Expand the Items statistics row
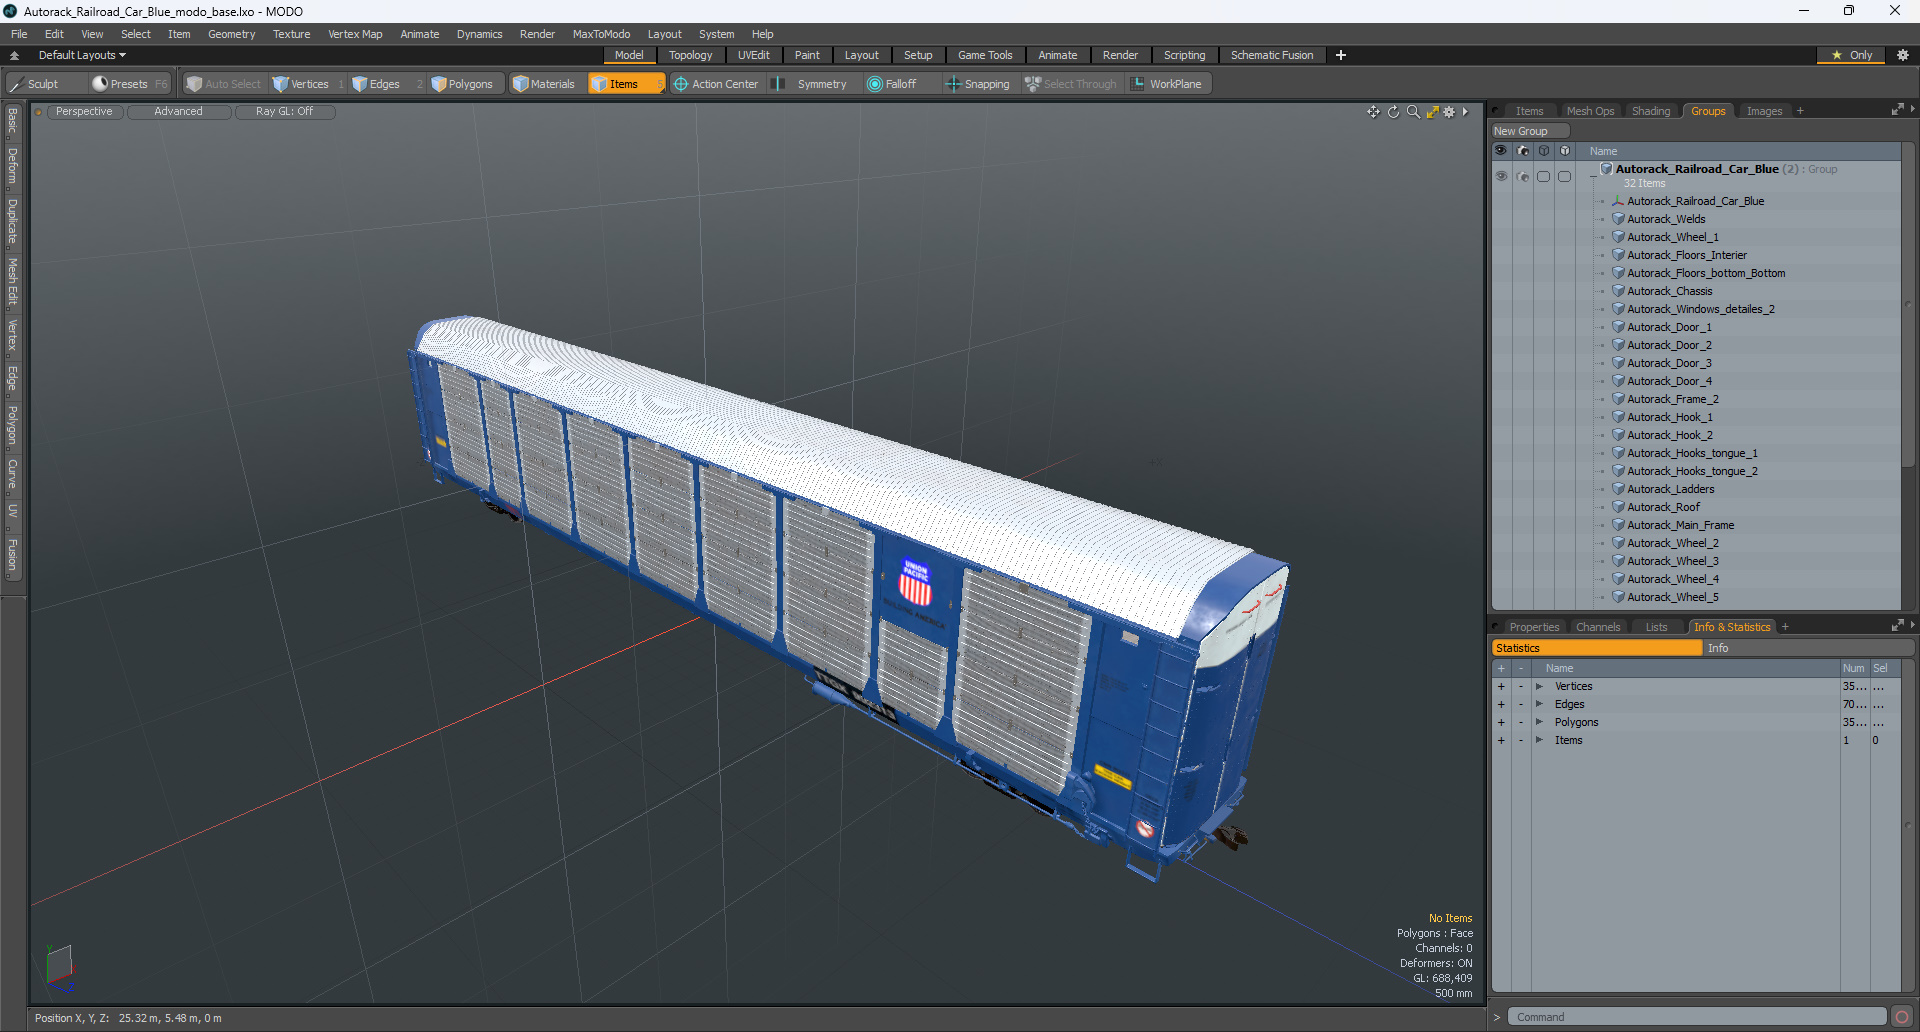This screenshot has width=1920, height=1032. click(x=1539, y=740)
